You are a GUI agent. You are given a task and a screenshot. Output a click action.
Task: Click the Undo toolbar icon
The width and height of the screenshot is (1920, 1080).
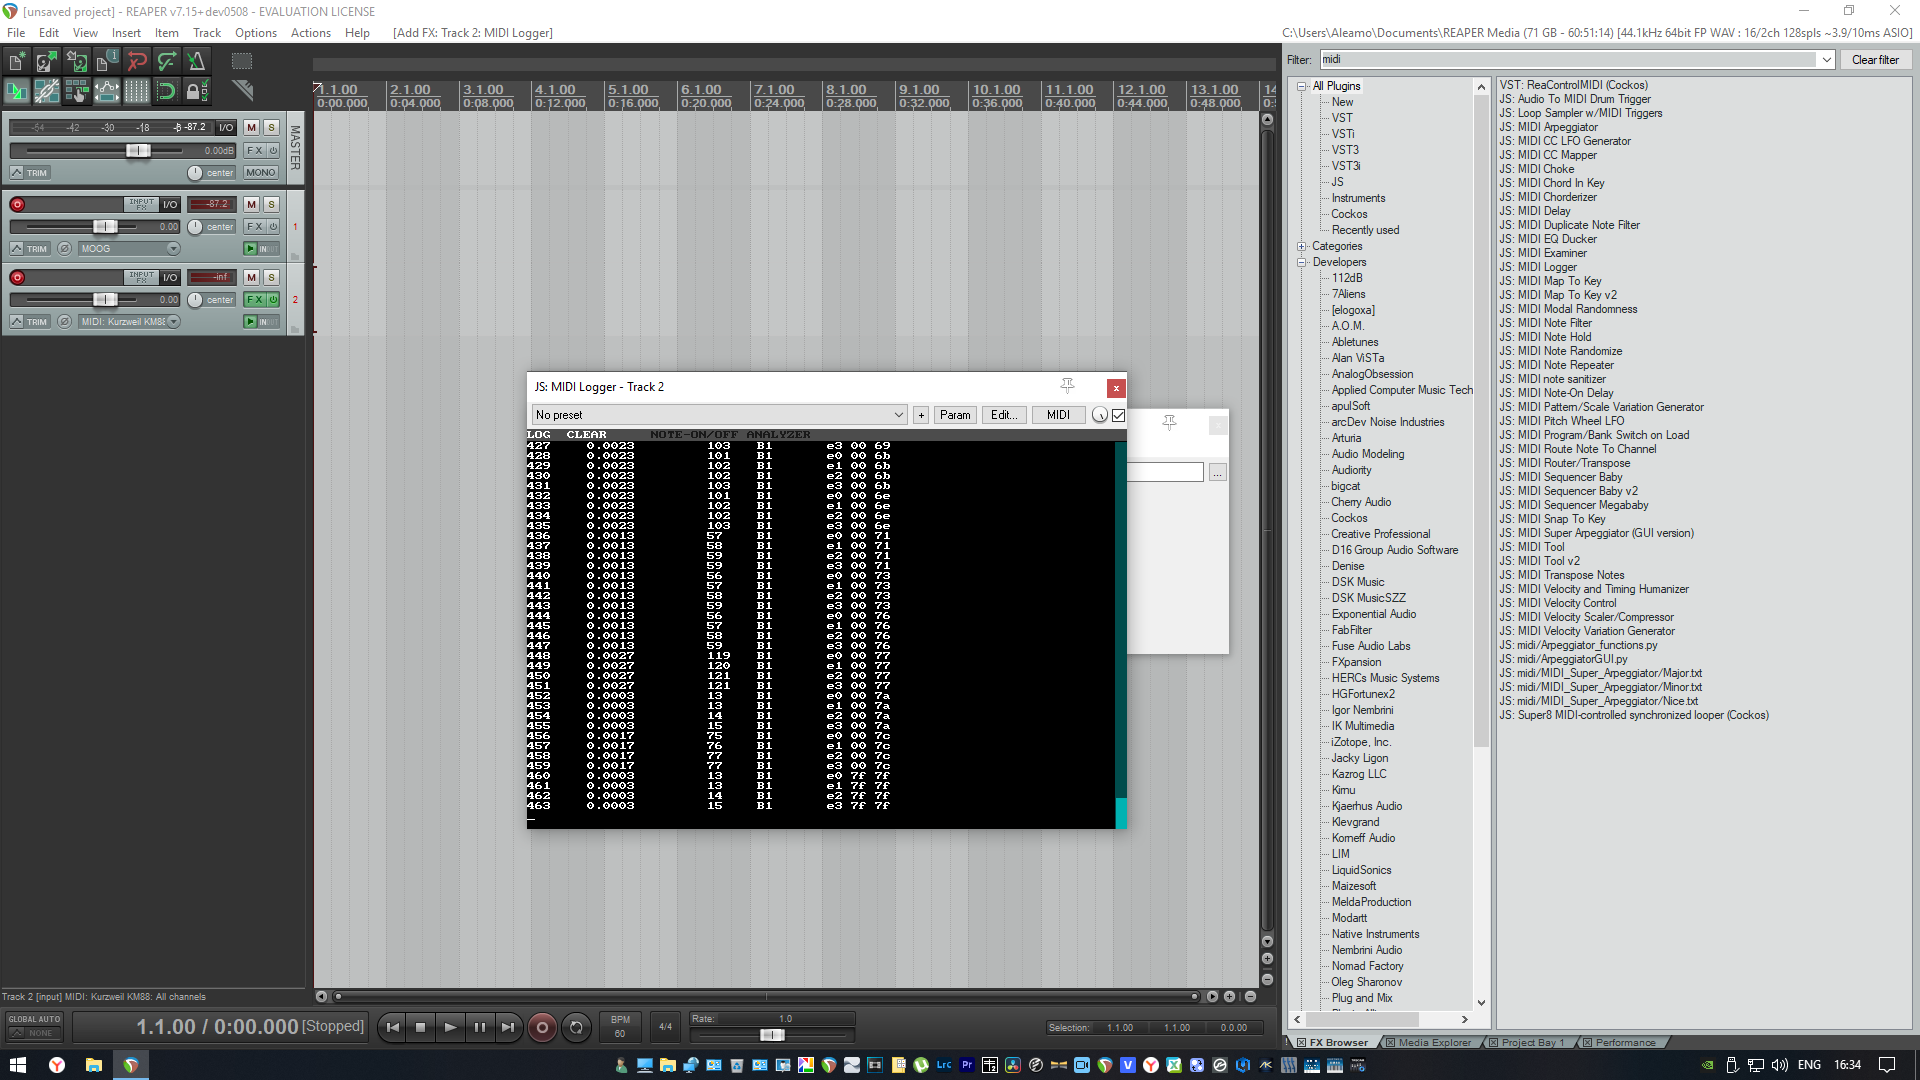pos(137,62)
